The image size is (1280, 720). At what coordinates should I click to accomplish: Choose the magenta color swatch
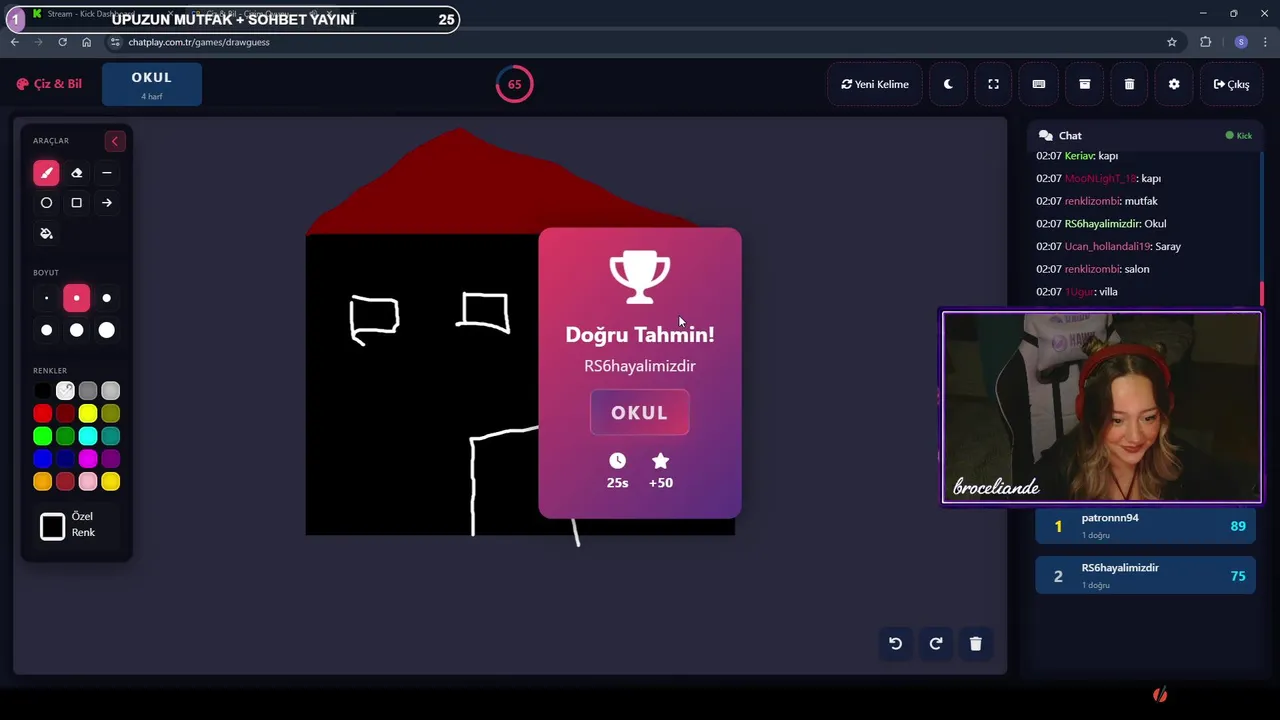click(88, 459)
